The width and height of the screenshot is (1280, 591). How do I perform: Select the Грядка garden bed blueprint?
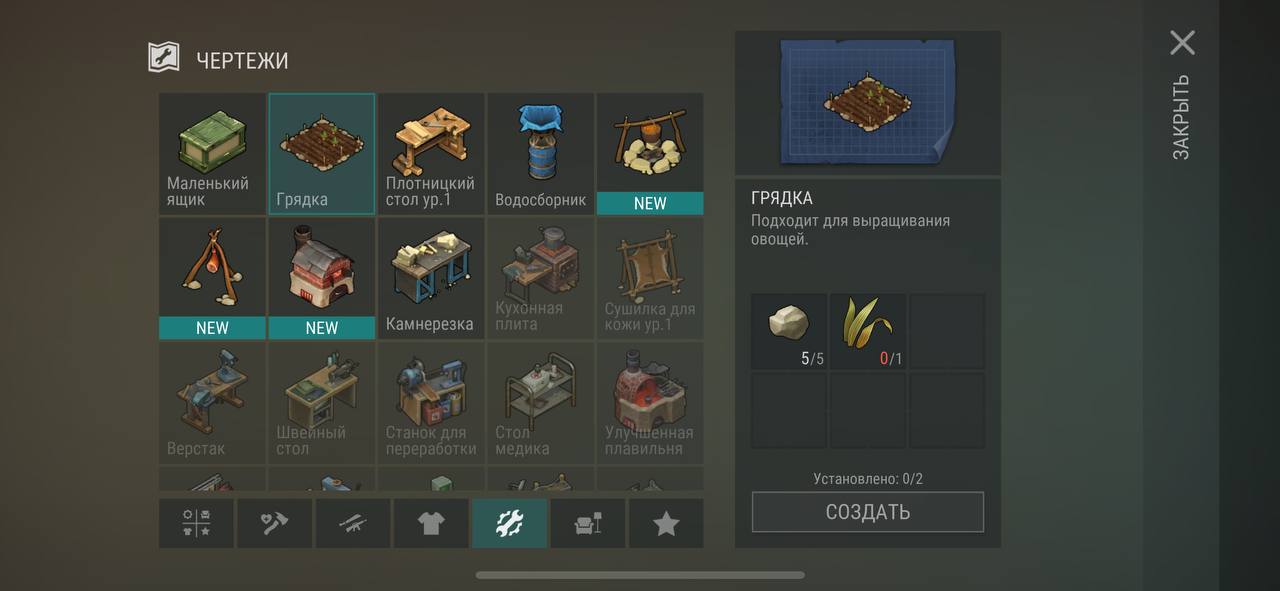[x=321, y=153]
